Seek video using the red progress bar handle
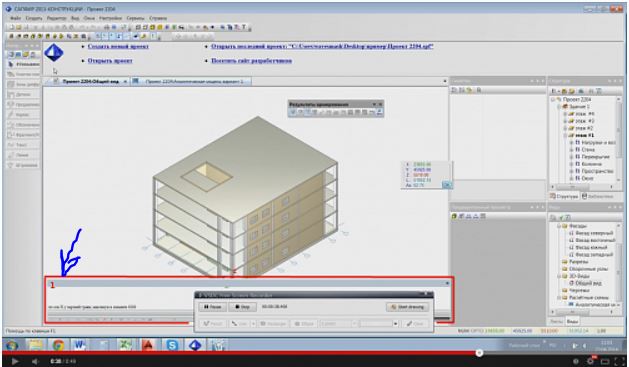Image resolution: width=629 pixels, height=367 pixels. [479, 353]
